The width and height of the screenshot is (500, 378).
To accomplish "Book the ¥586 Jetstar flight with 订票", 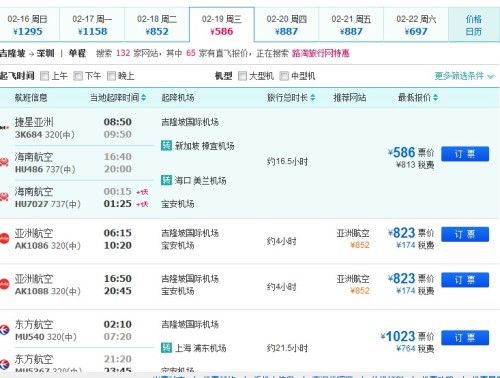I will (x=465, y=154).
